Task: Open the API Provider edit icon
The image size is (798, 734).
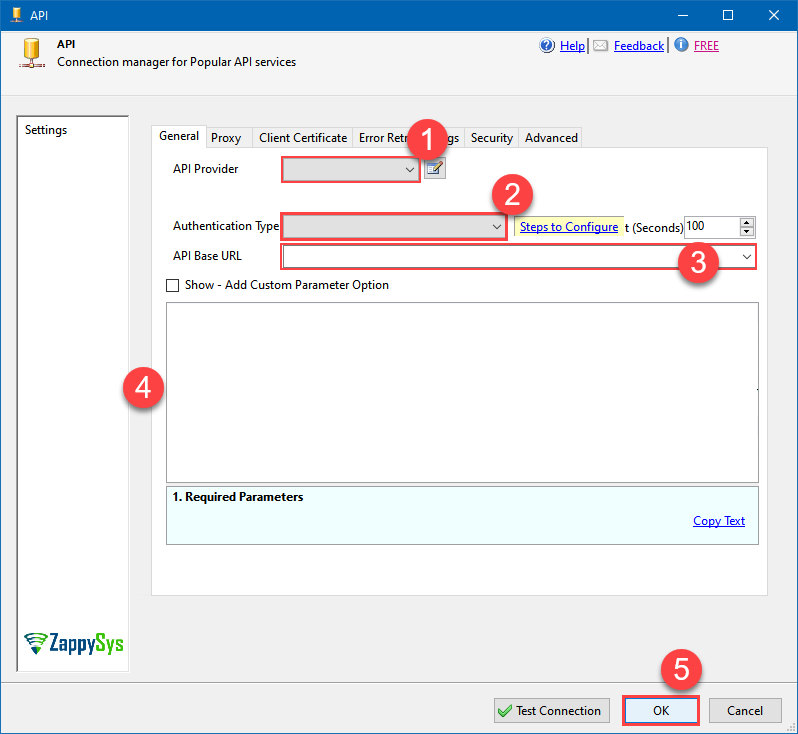Action: (435, 168)
